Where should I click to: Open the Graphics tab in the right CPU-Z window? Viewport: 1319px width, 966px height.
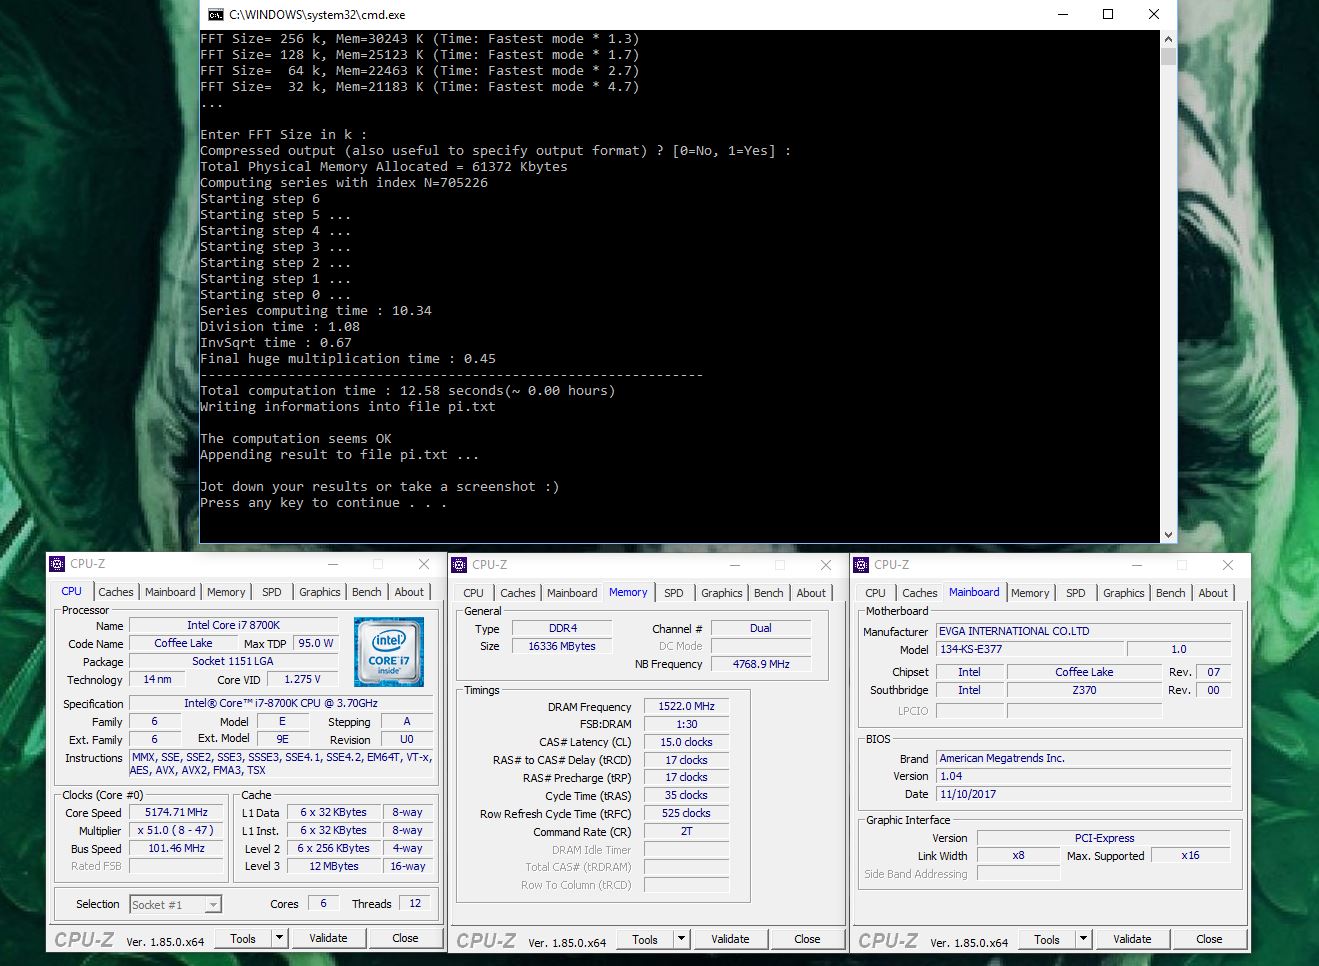point(1124,593)
